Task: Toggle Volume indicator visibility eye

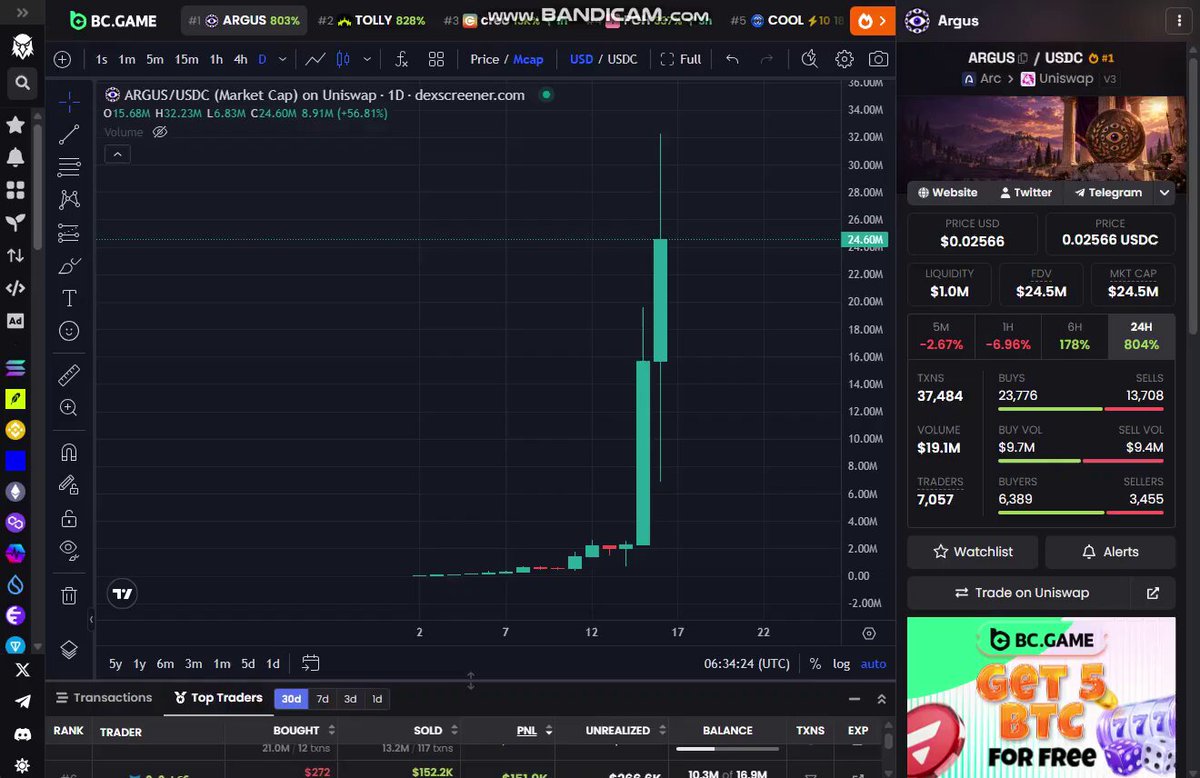Action: pos(160,132)
